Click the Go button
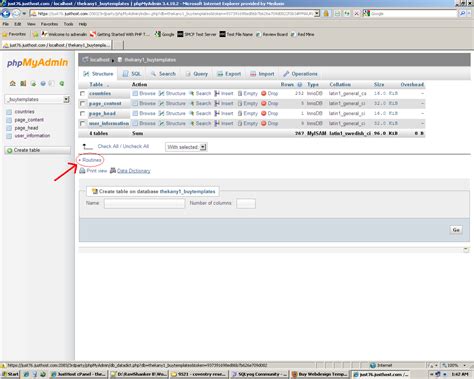 coord(456,230)
